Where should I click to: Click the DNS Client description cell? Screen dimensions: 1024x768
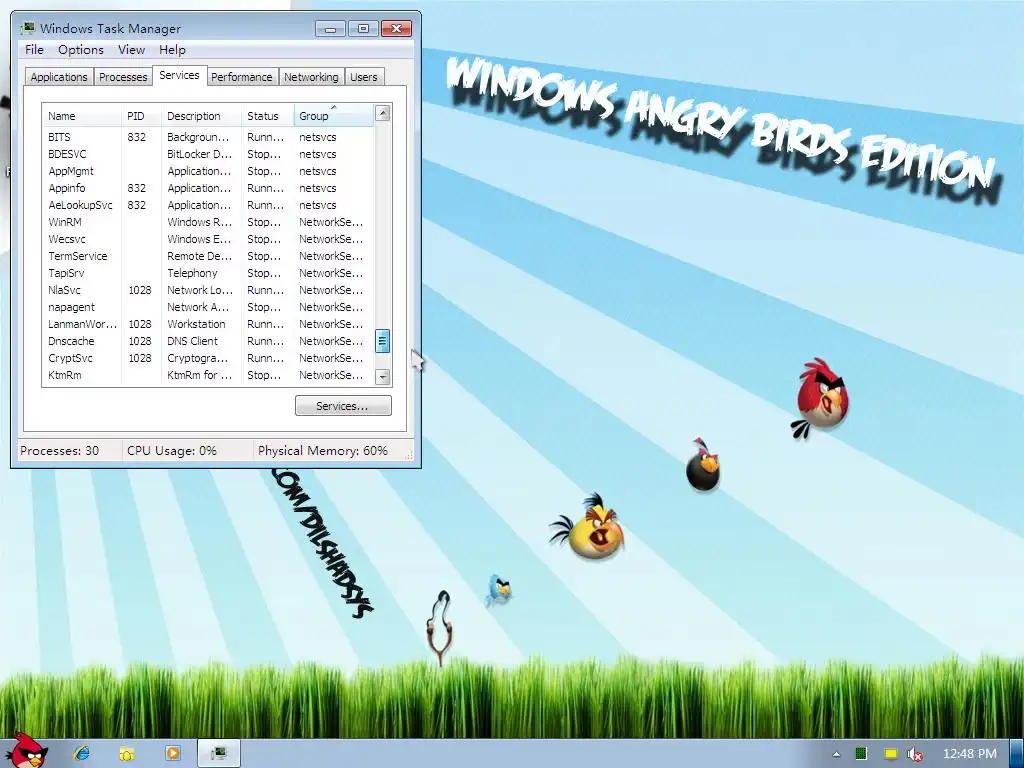pyautogui.click(x=193, y=341)
